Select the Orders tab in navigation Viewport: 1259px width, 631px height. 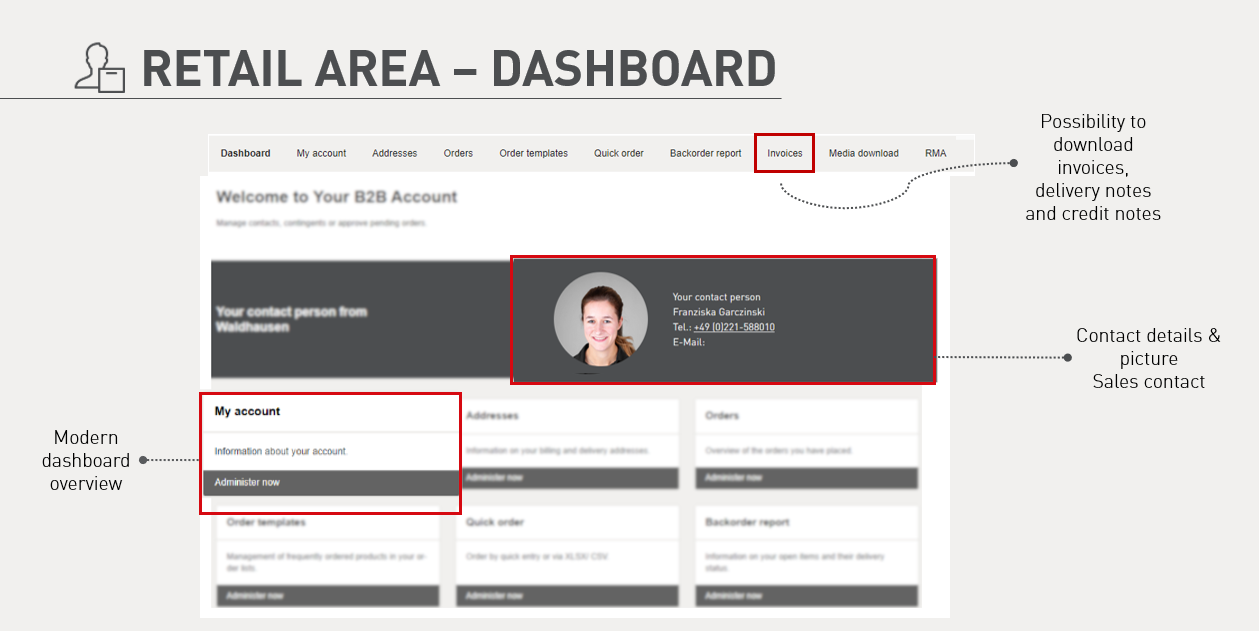(x=458, y=153)
